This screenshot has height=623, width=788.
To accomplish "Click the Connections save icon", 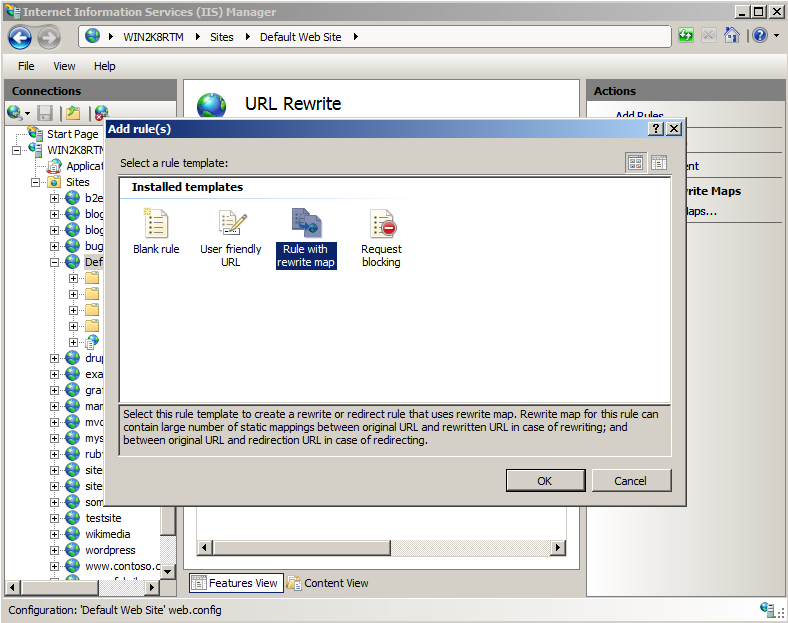I will pyautogui.click(x=45, y=113).
